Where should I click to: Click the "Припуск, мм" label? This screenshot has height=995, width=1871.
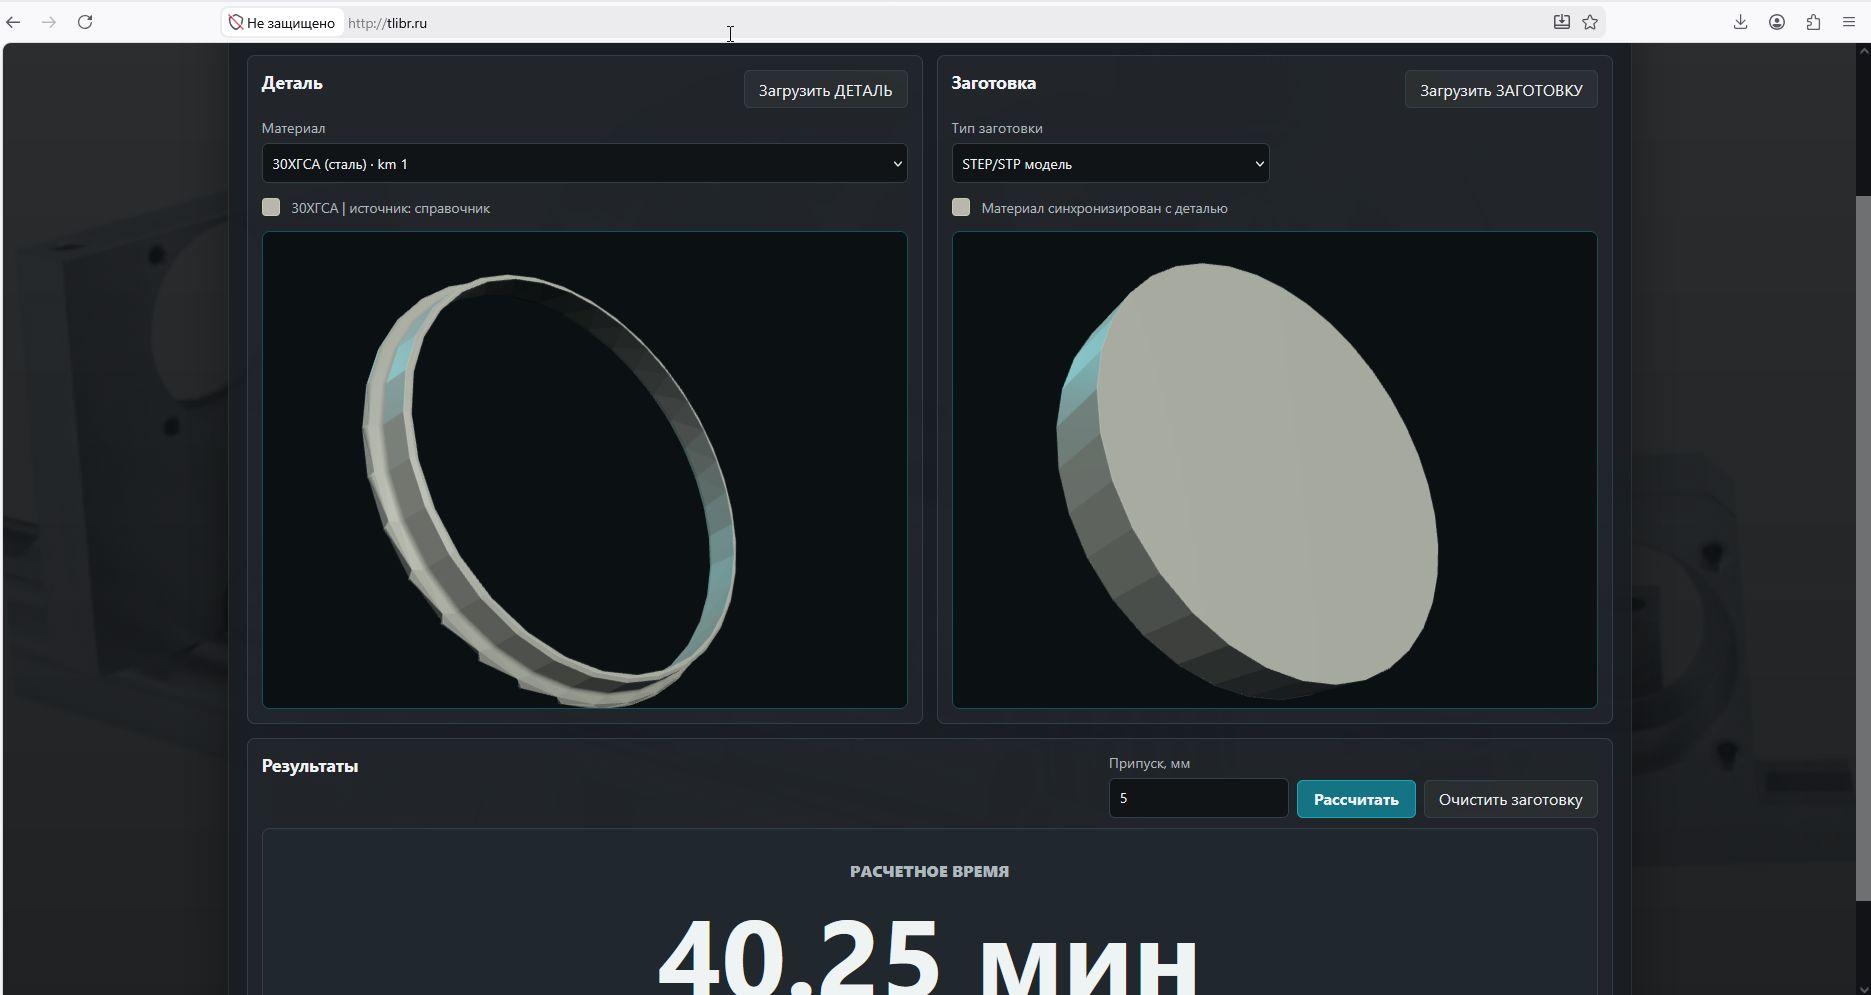[1149, 763]
